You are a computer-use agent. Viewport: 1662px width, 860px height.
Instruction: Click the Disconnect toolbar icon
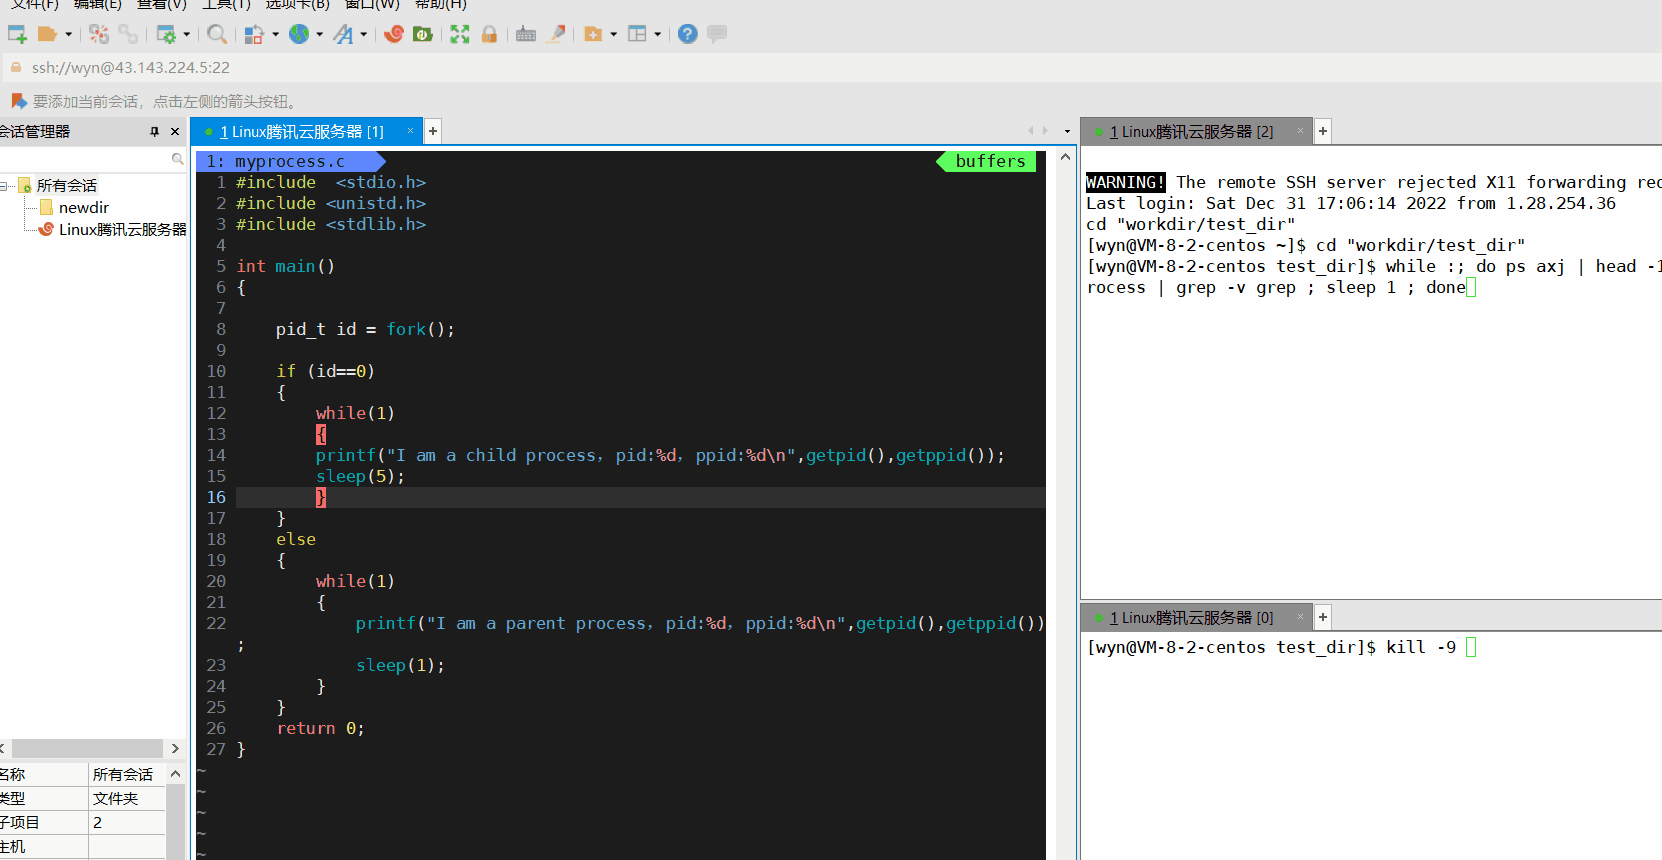pos(98,34)
